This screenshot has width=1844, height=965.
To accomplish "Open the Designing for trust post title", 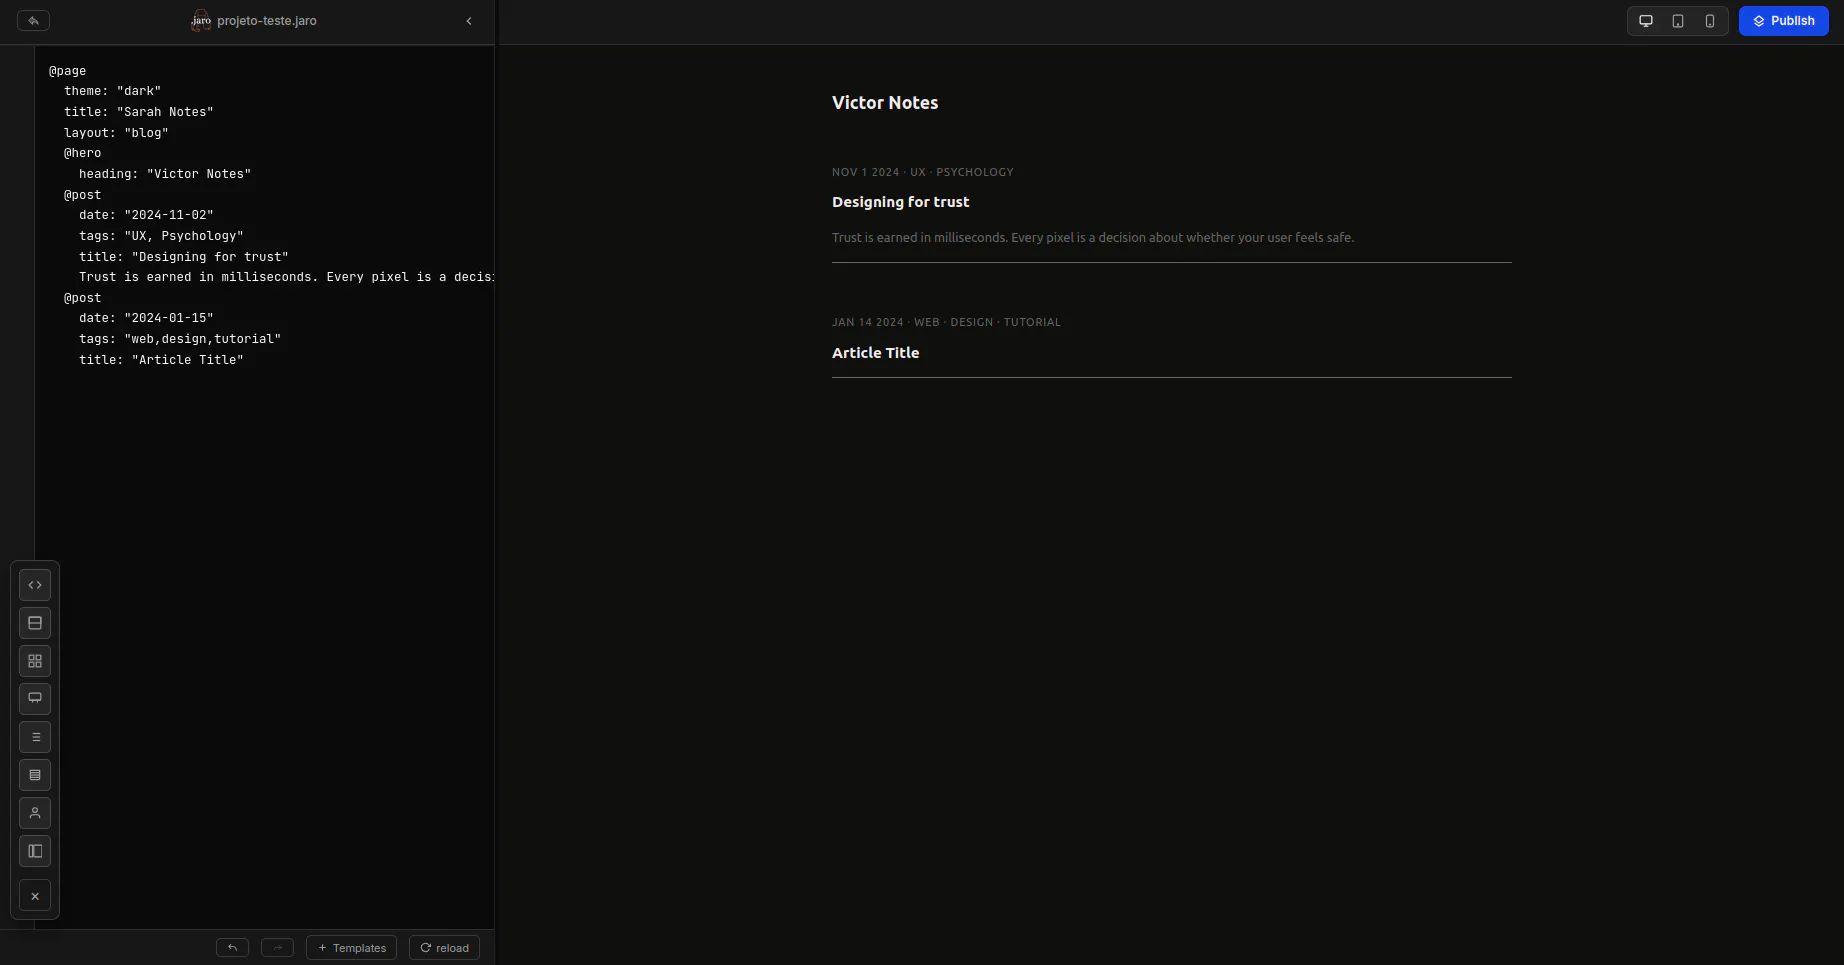I will [x=901, y=202].
